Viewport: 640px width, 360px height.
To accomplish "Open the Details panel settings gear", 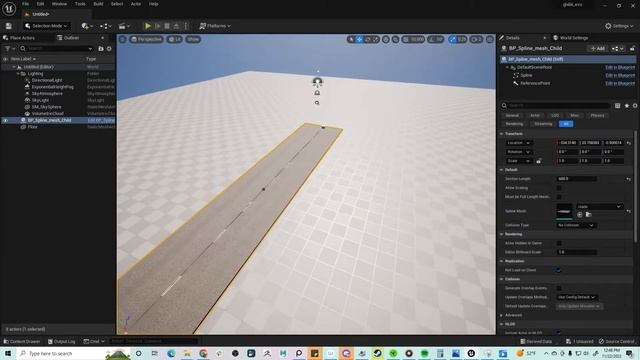I will pos(635,105).
